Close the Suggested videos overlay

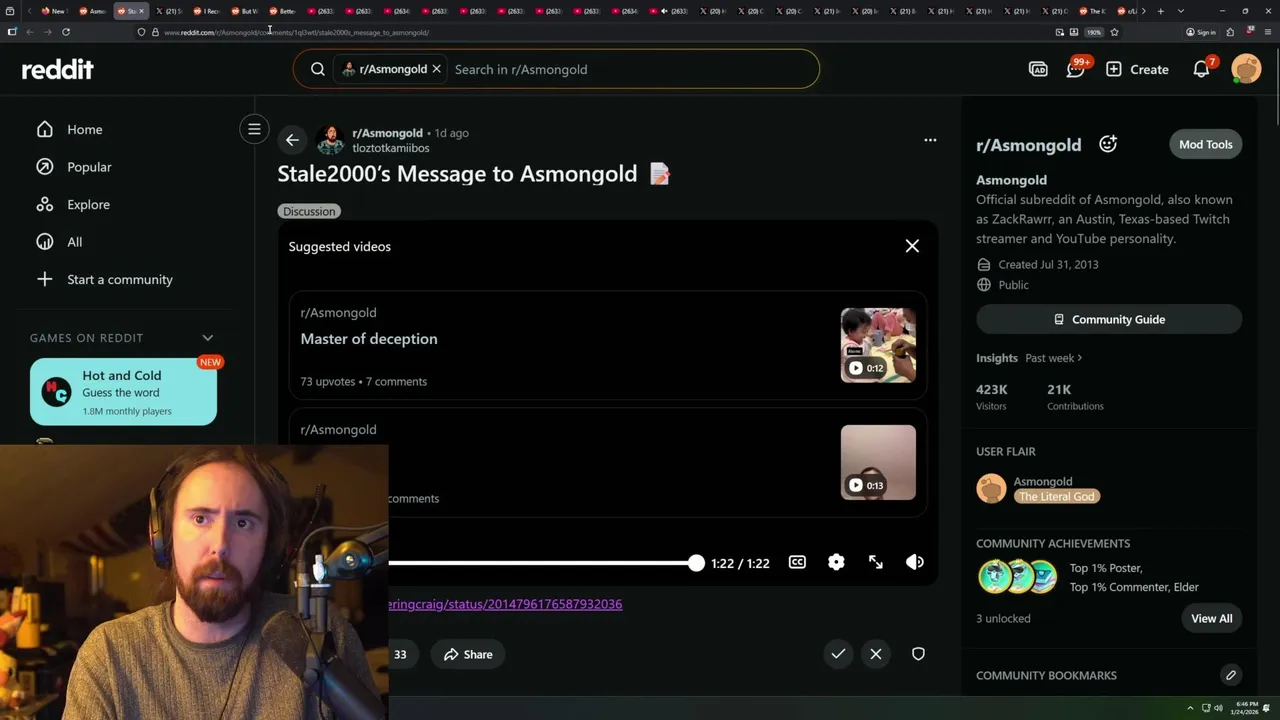[912, 246]
